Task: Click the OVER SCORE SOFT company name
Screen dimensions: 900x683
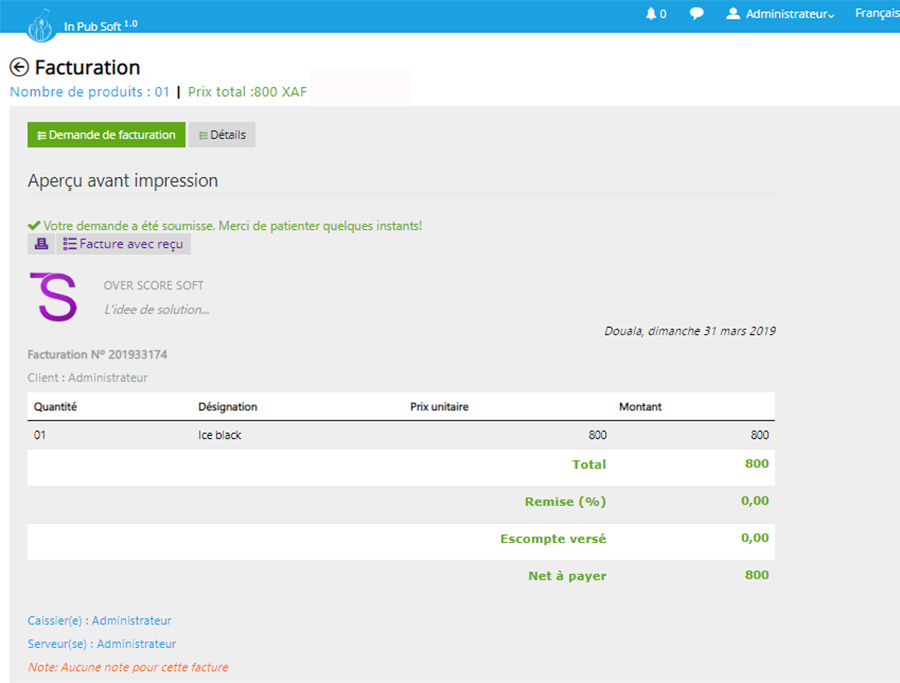Action: 153,285
